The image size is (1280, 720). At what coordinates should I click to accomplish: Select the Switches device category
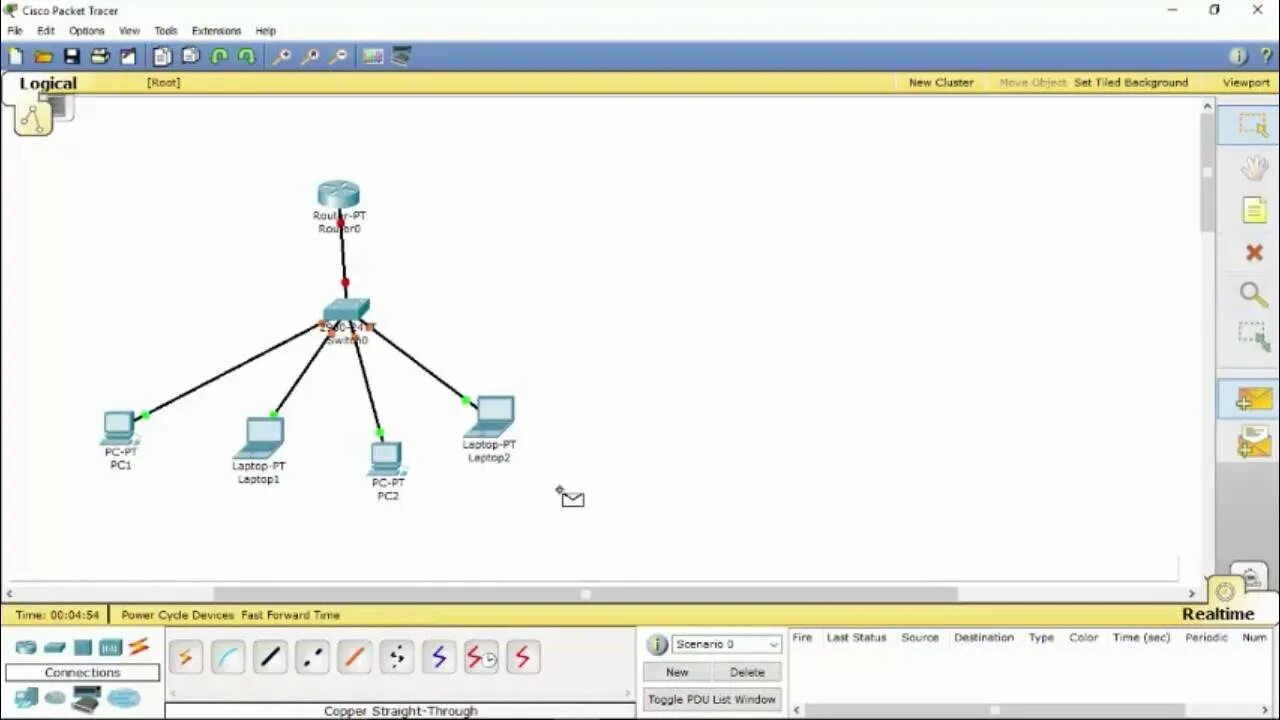click(x=55, y=648)
